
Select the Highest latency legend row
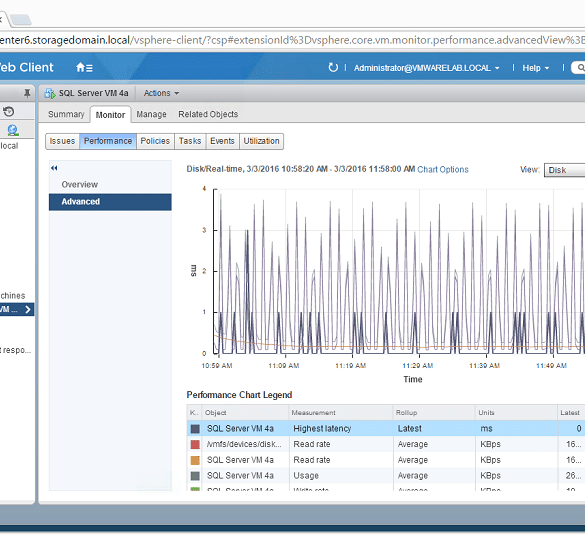[x=386, y=429]
